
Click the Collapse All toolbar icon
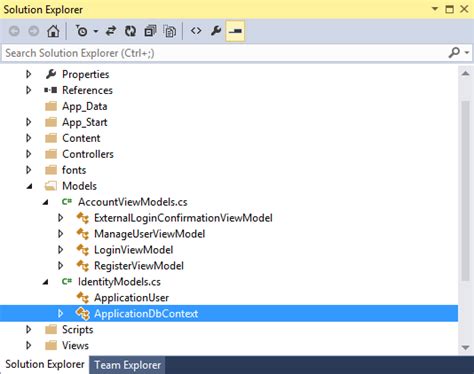(x=150, y=31)
